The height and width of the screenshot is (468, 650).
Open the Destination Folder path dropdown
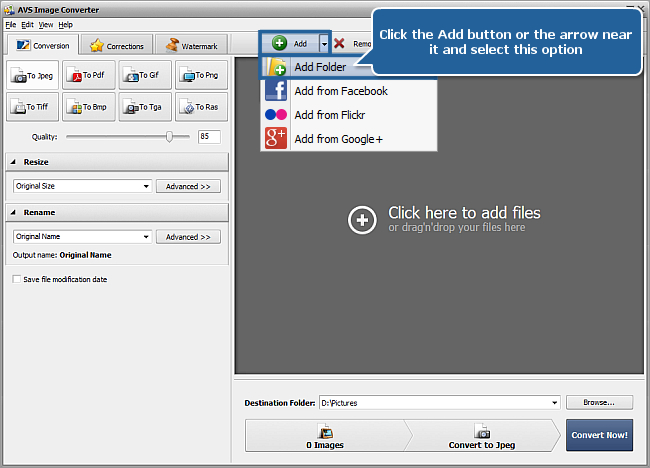tap(554, 403)
